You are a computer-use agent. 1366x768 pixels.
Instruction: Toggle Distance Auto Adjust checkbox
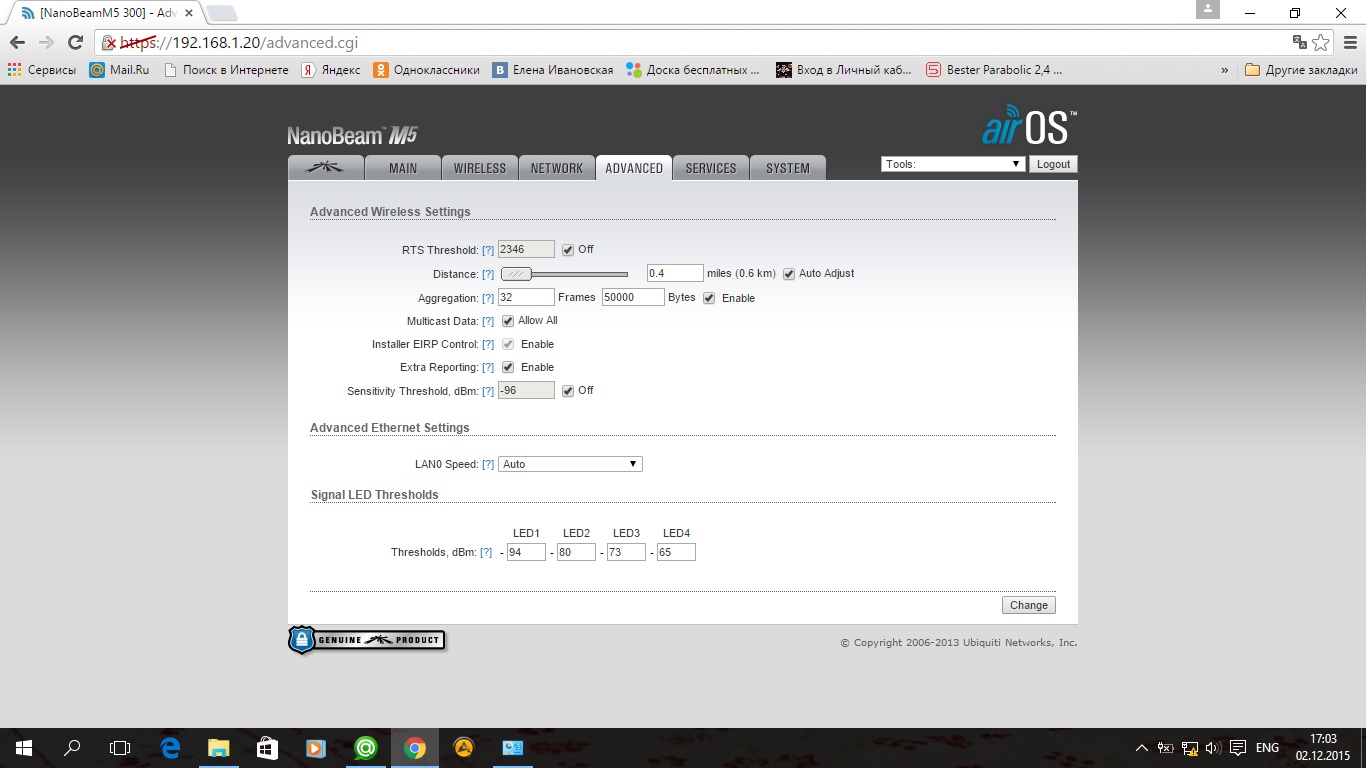pyautogui.click(x=789, y=274)
